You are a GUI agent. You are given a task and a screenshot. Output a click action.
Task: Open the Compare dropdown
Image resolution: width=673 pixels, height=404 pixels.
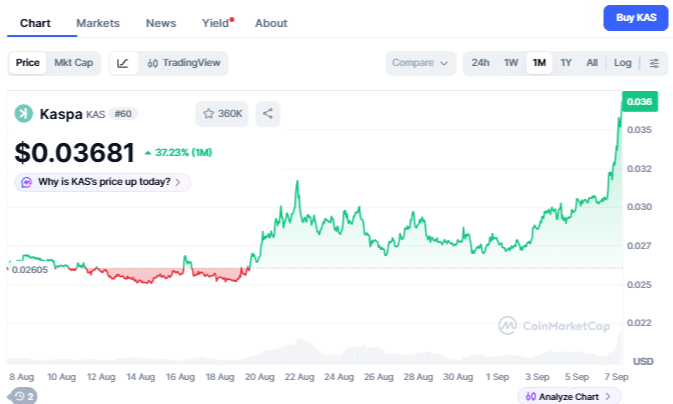pyautogui.click(x=420, y=63)
